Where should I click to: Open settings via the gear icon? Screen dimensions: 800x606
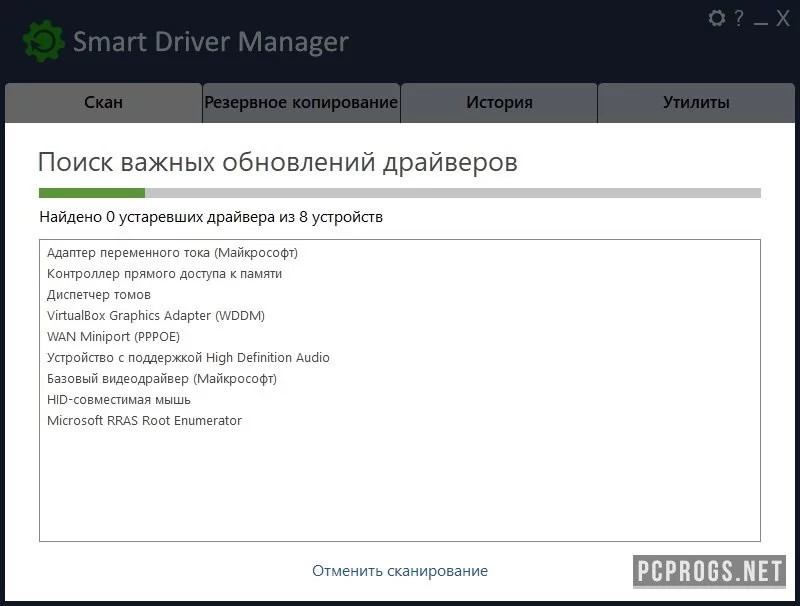[x=717, y=18]
